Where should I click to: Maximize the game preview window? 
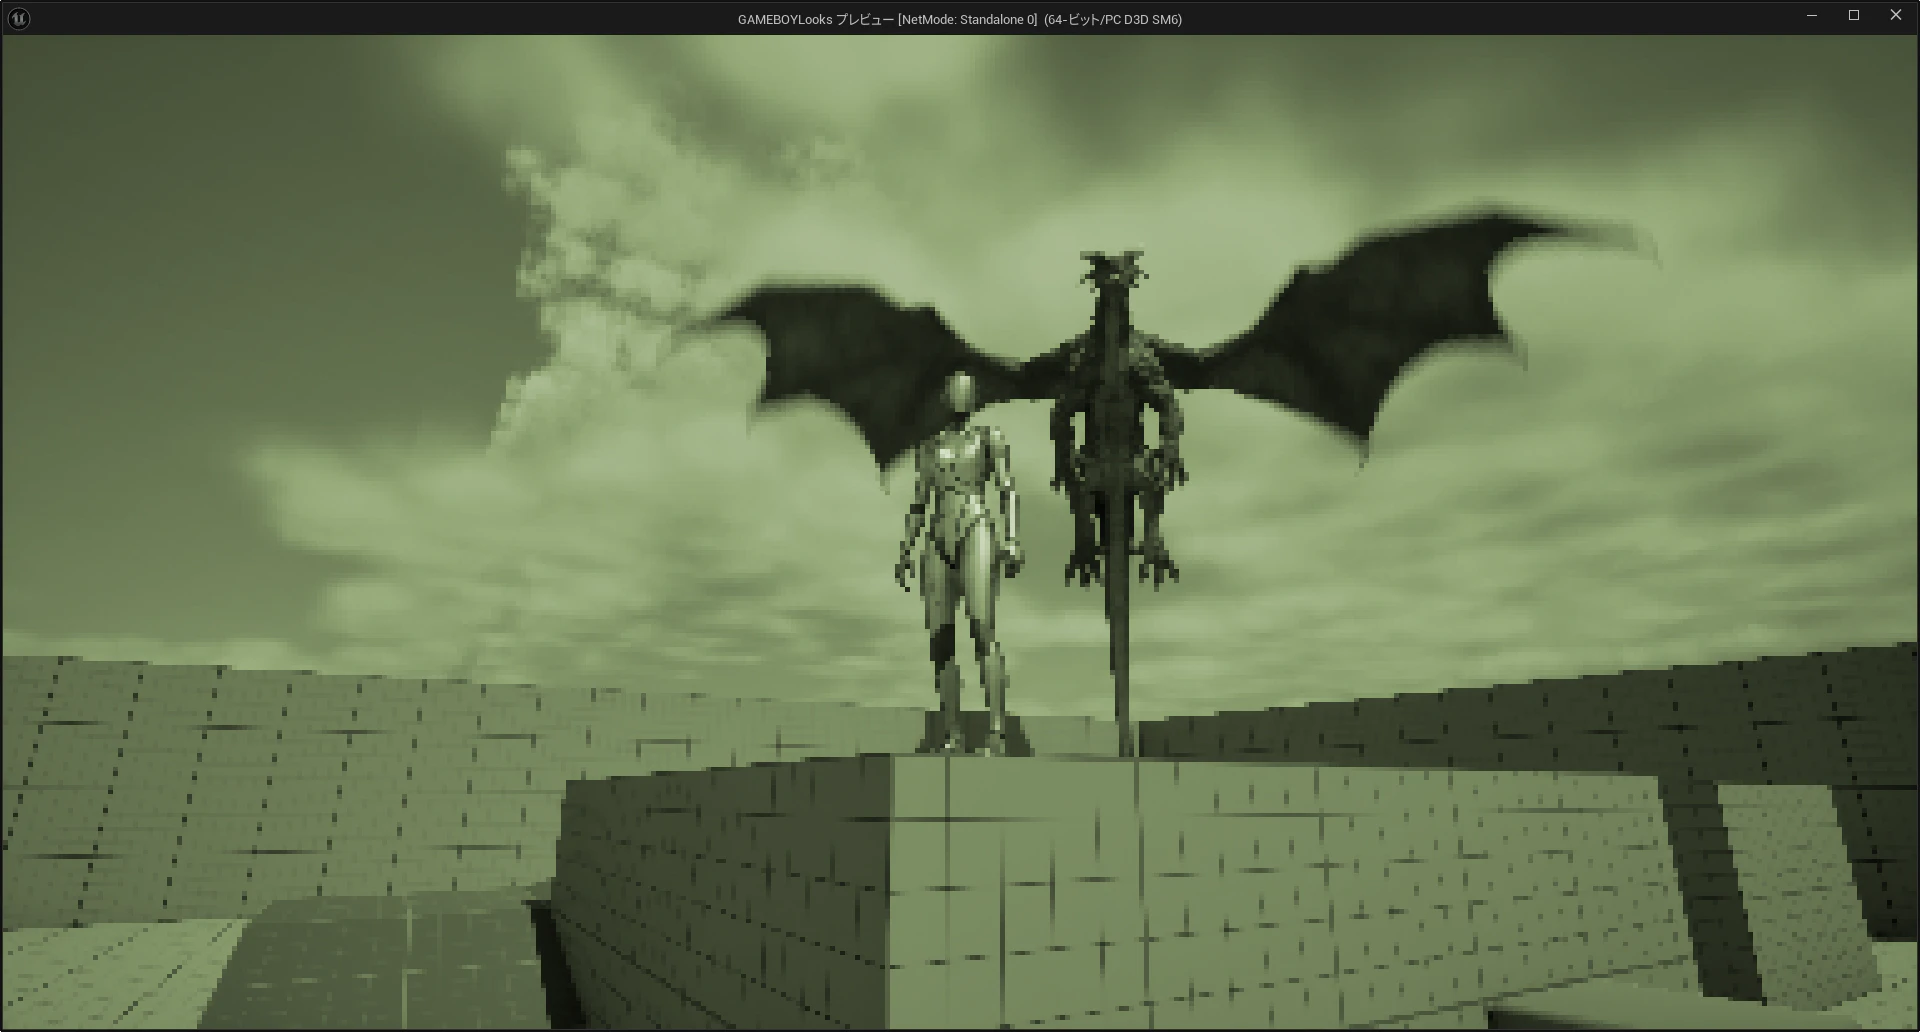click(1853, 15)
